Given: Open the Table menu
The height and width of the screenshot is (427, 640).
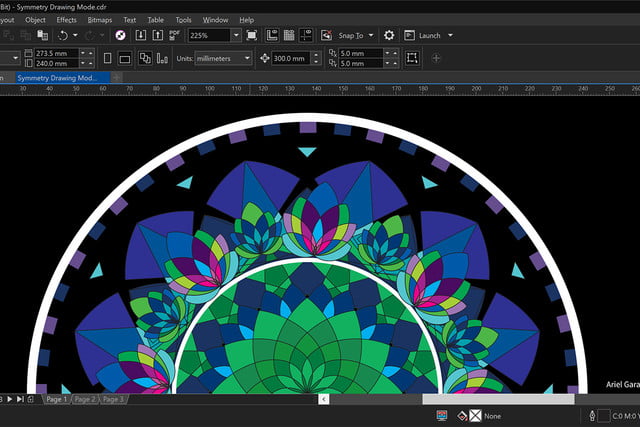Looking at the screenshot, I should (156, 20).
